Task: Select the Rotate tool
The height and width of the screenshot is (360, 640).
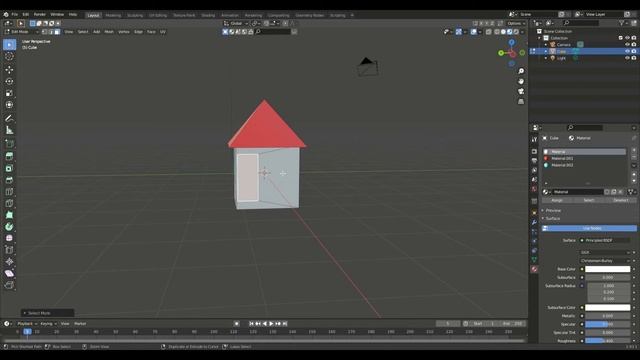Action: point(9,82)
